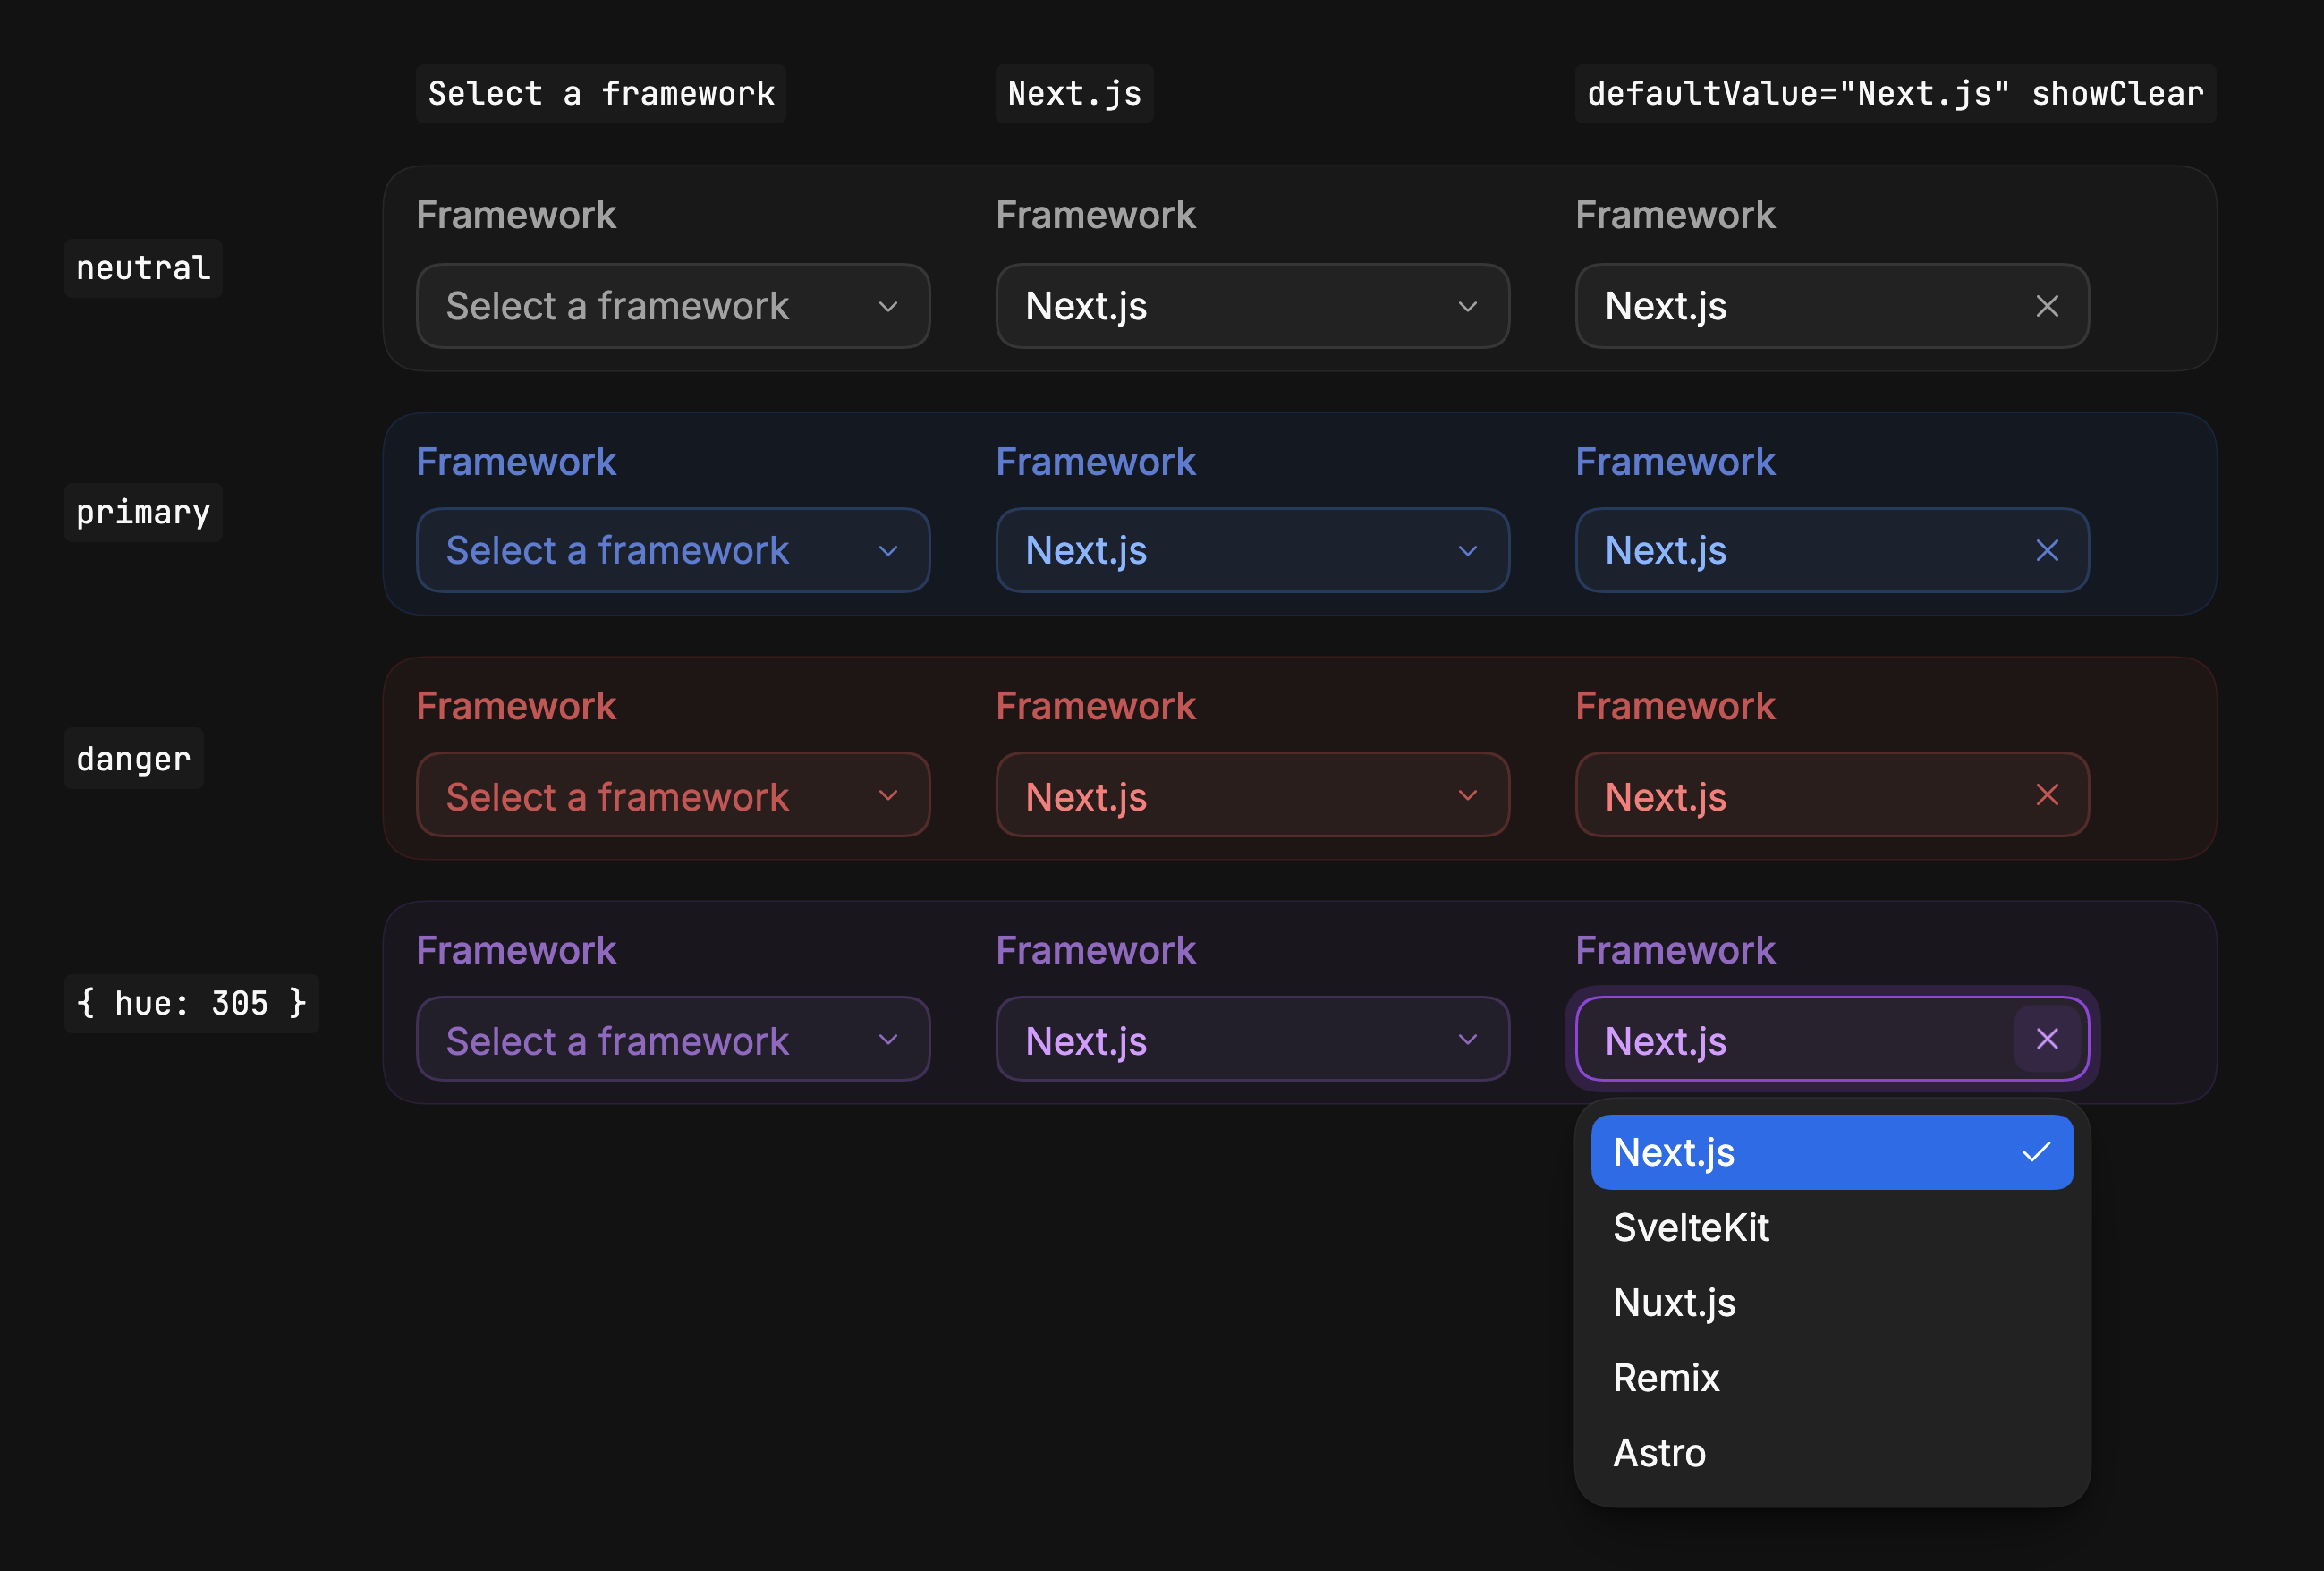2324x1571 pixels.
Task: Clear Next.js in the hue 305 select
Action: tap(2046, 1039)
